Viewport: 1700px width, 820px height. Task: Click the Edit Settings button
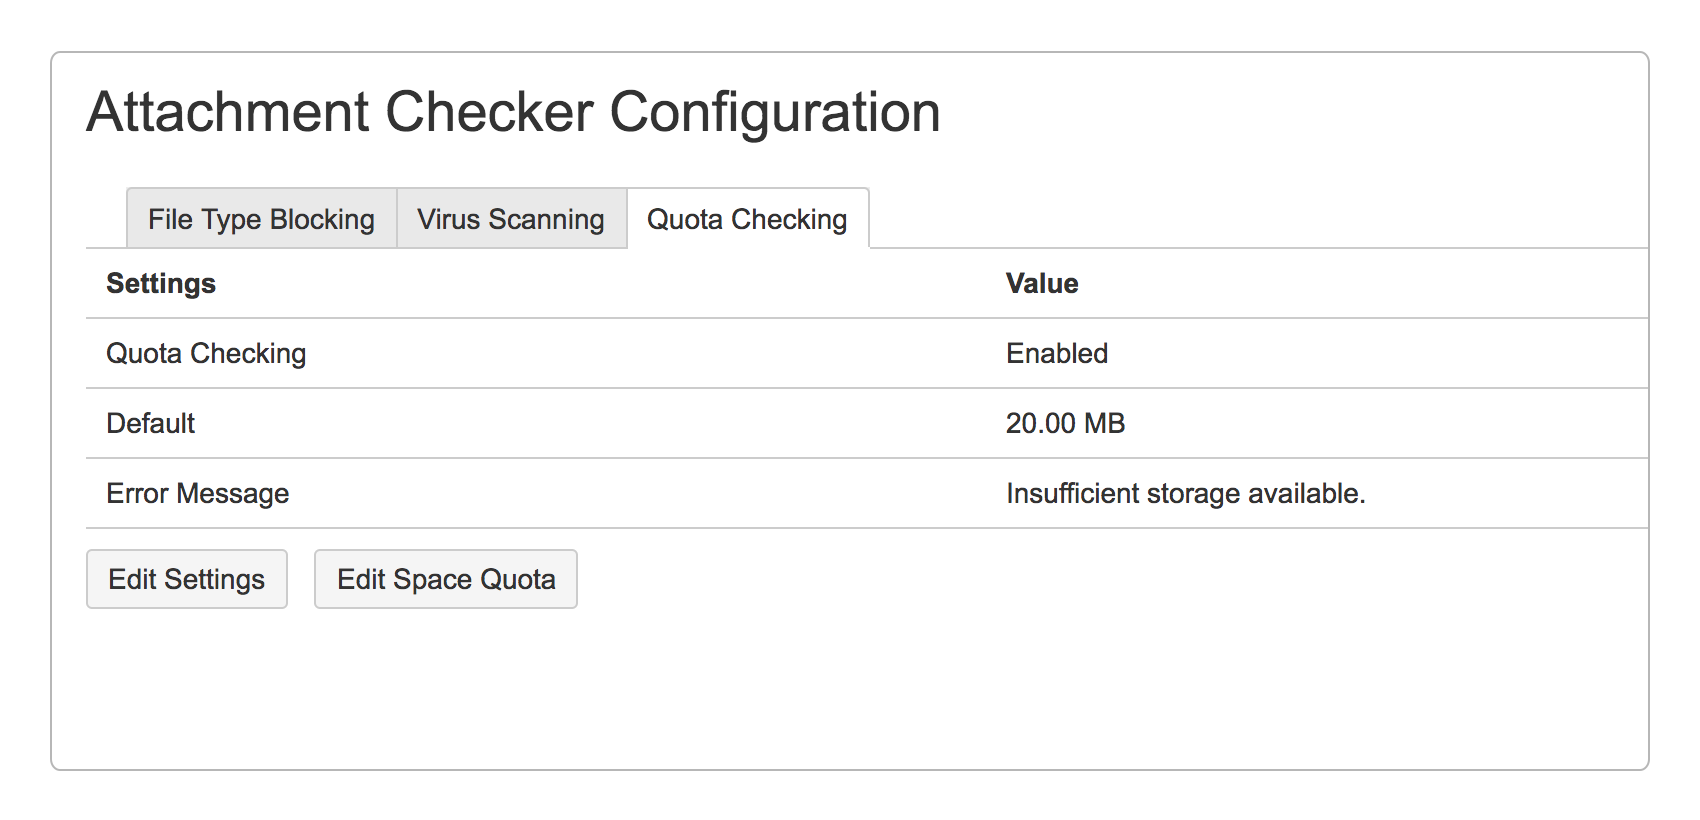pyautogui.click(x=187, y=579)
